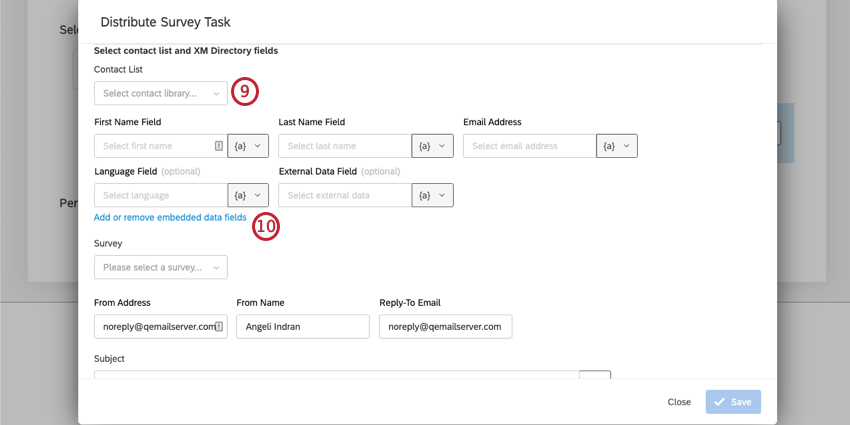Screen dimensions: 850x425
Task: Click the Select first name field
Action: pyautogui.click(x=153, y=146)
